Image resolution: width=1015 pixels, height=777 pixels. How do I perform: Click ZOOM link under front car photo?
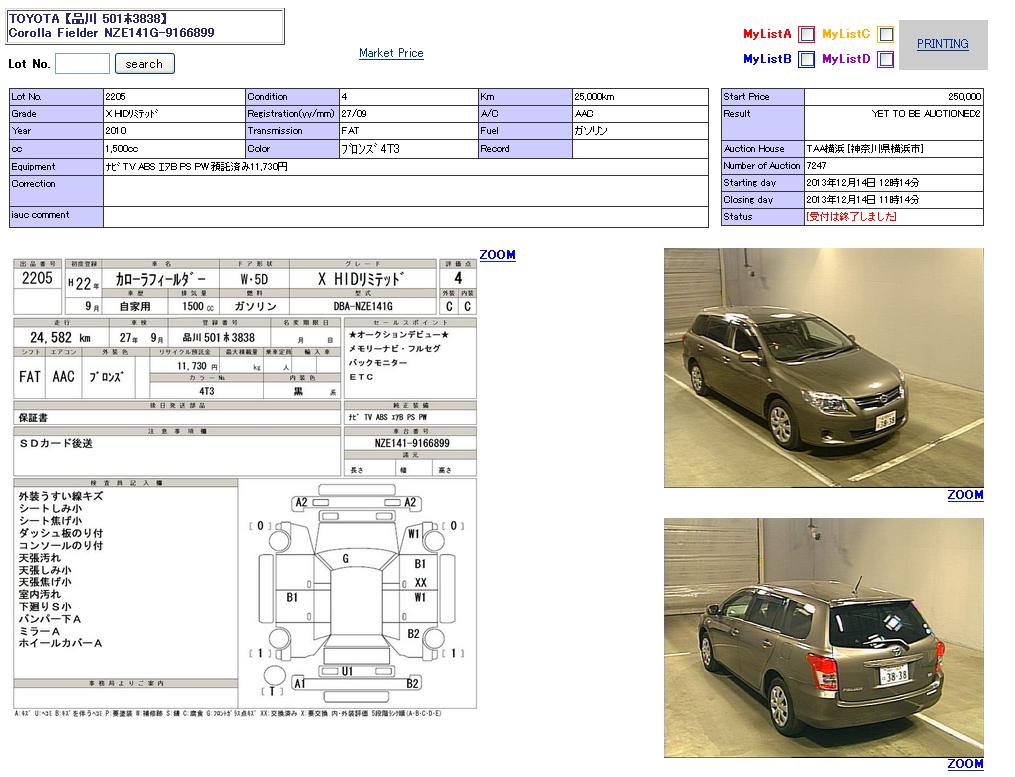[965, 495]
